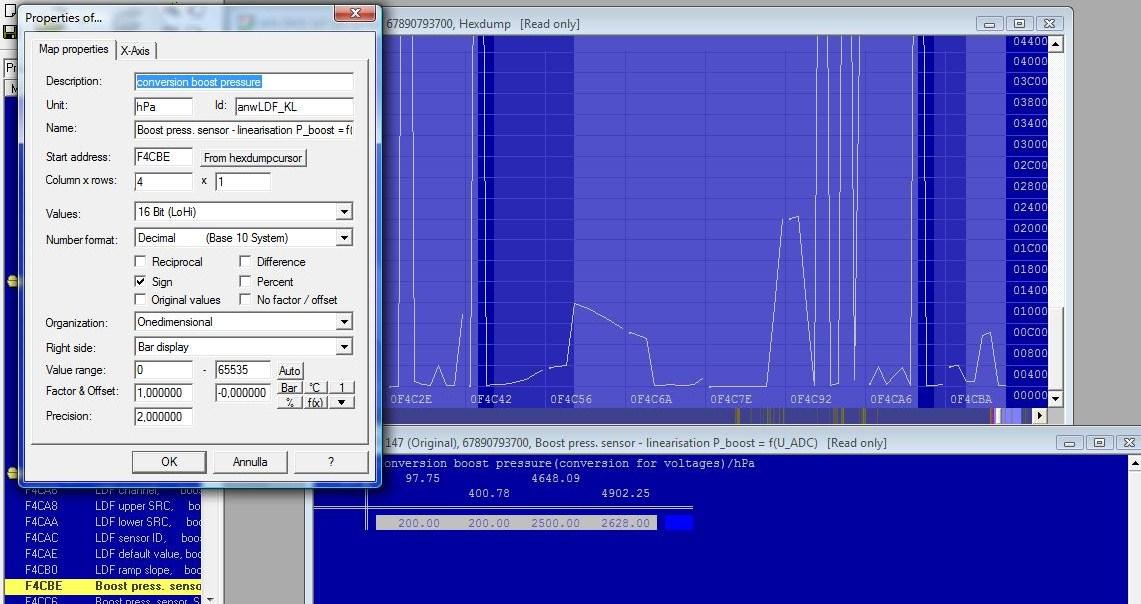Expand the Organization dropdown
Screen dimensions: 1141x604
(x=344, y=322)
